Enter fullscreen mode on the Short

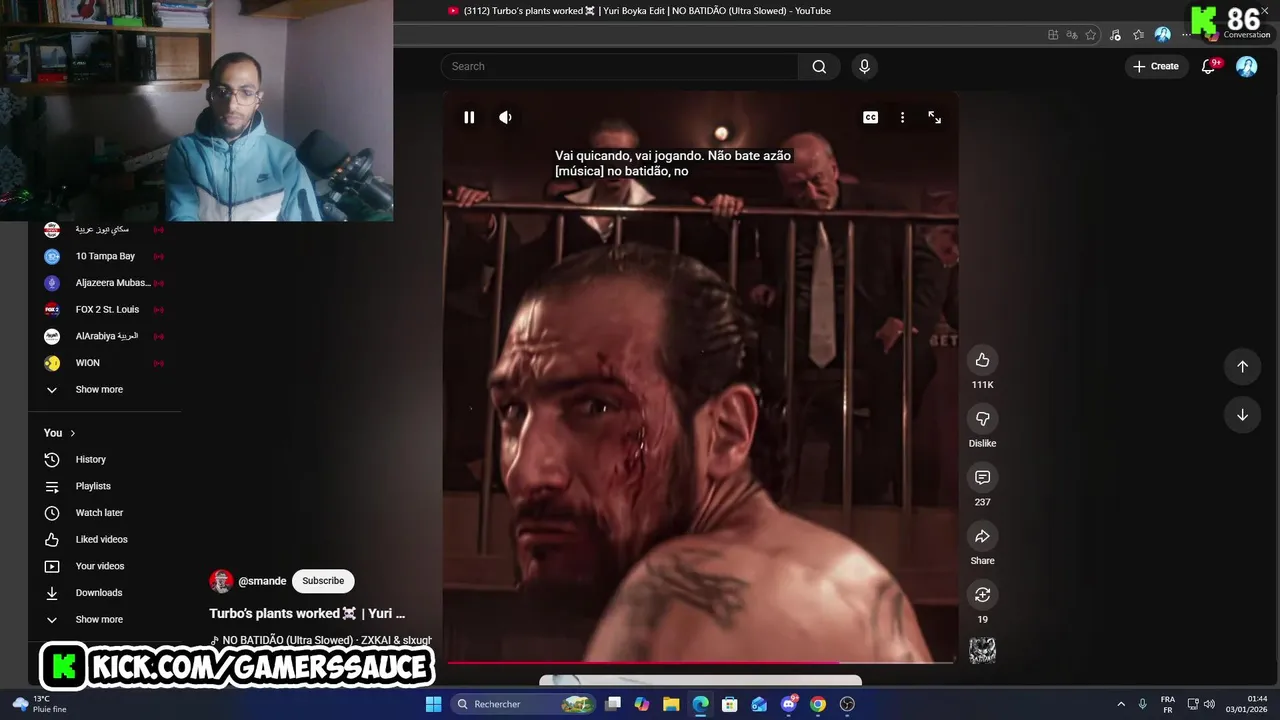pyautogui.click(x=934, y=117)
